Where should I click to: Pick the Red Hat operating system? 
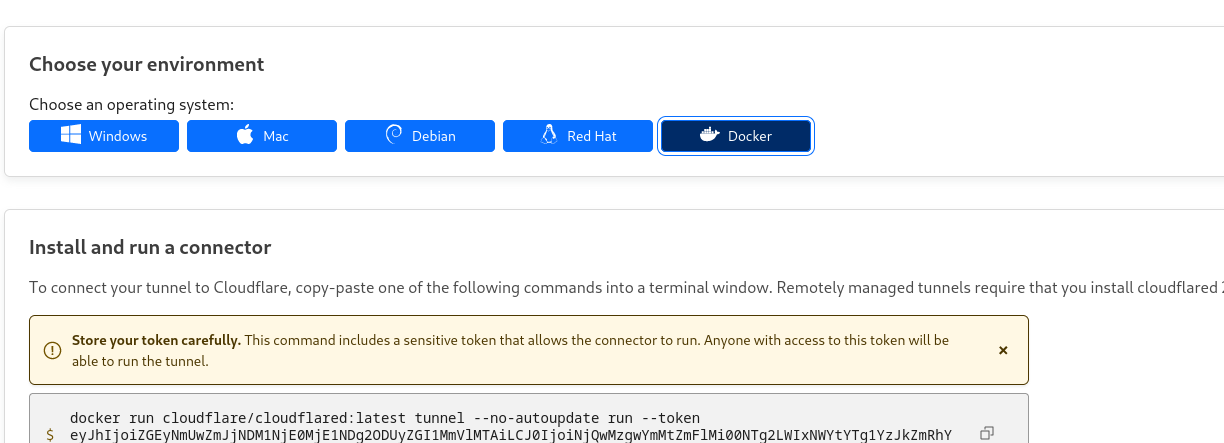point(578,136)
